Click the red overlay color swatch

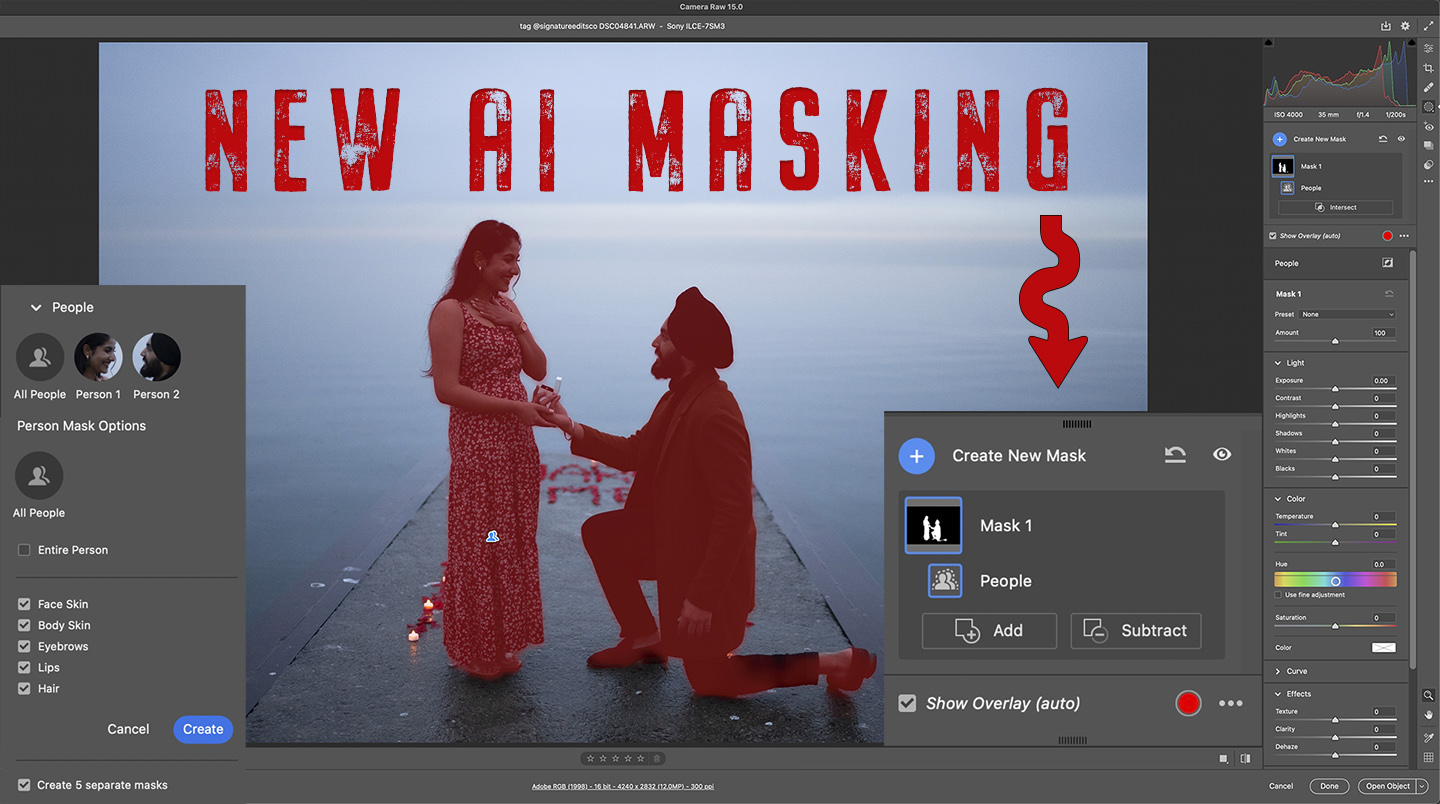tap(1188, 703)
